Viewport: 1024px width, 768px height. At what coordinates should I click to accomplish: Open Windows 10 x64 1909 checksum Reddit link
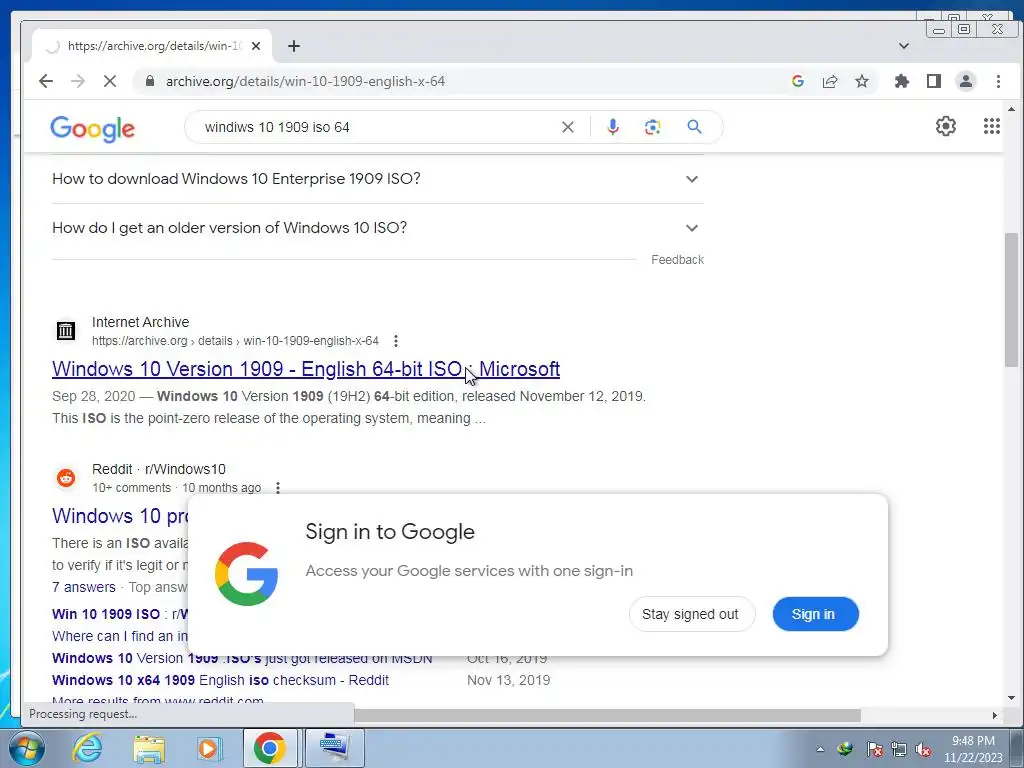220,680
